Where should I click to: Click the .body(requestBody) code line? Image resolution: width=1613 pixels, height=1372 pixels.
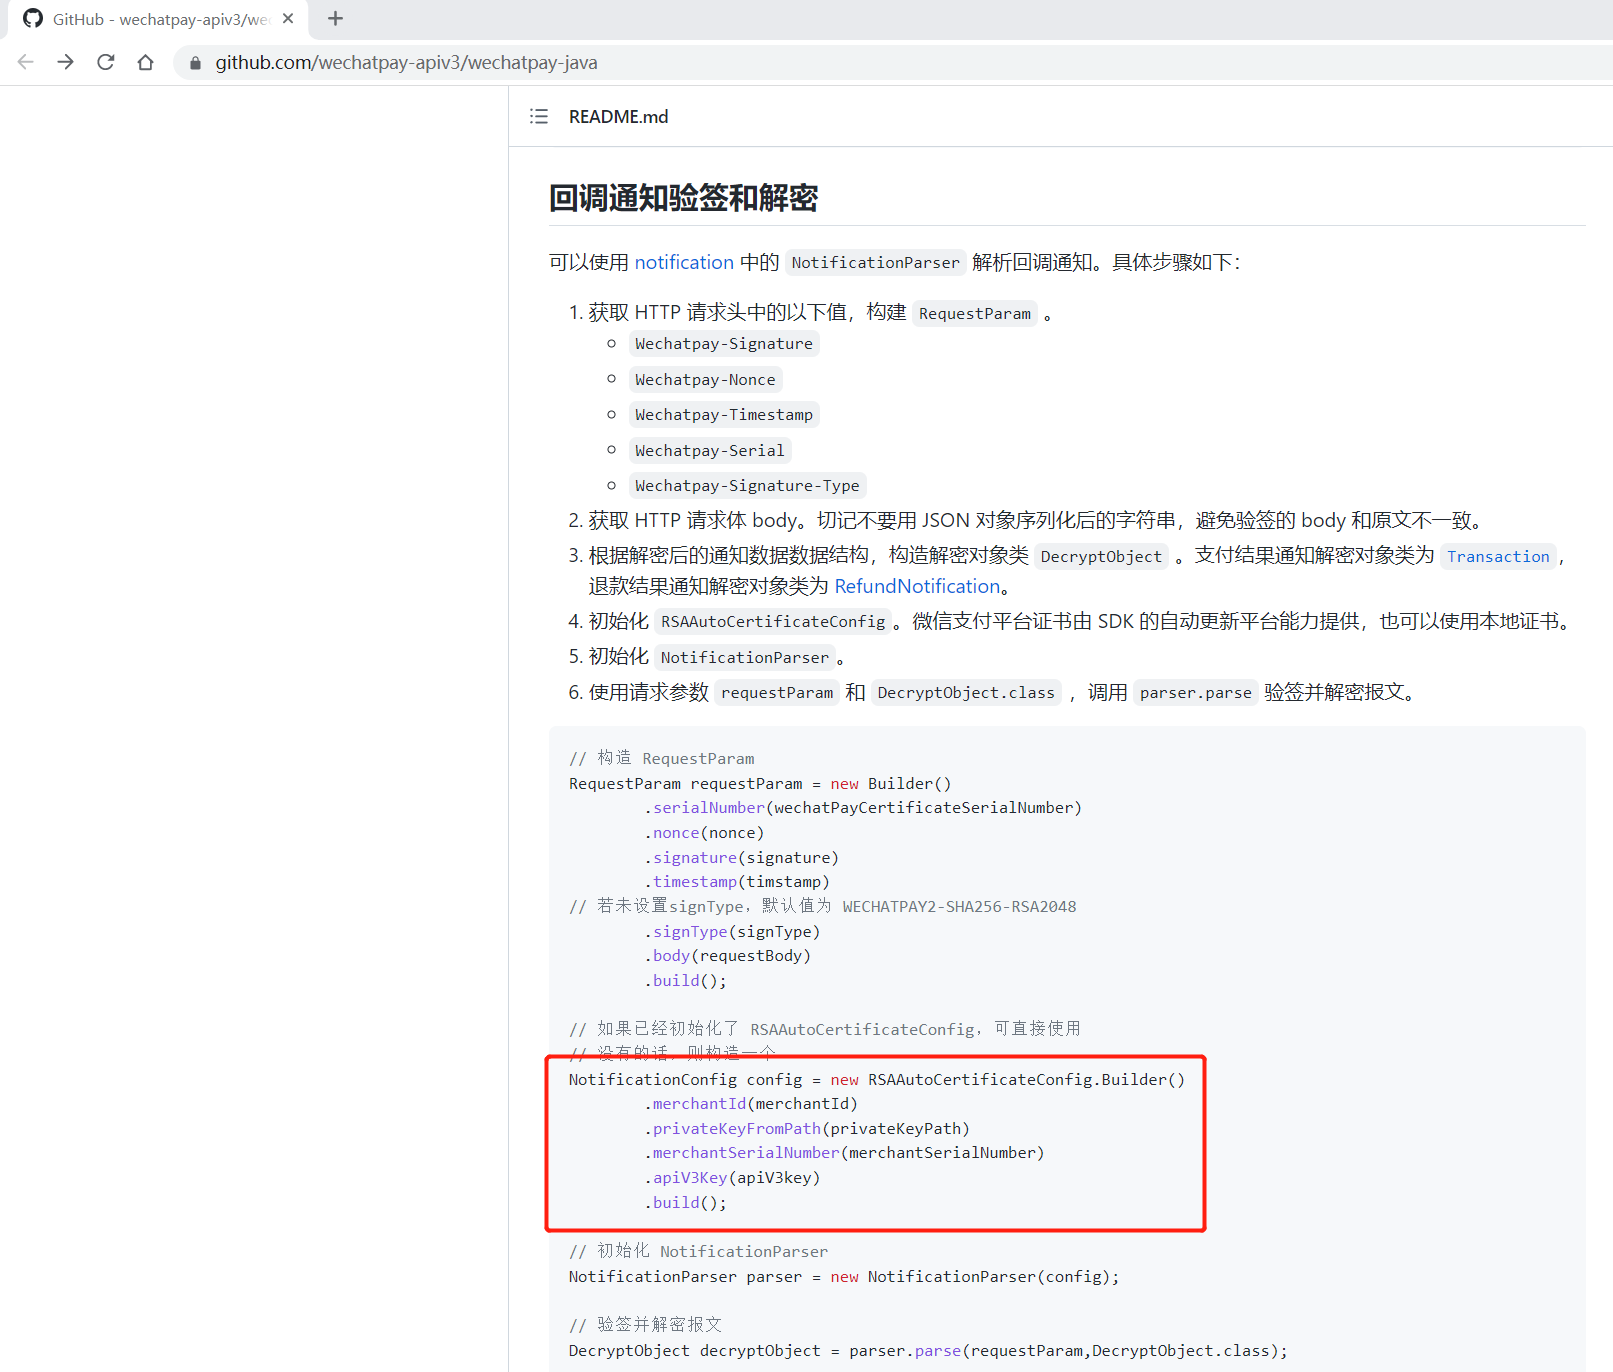click(x=727, y=956)
